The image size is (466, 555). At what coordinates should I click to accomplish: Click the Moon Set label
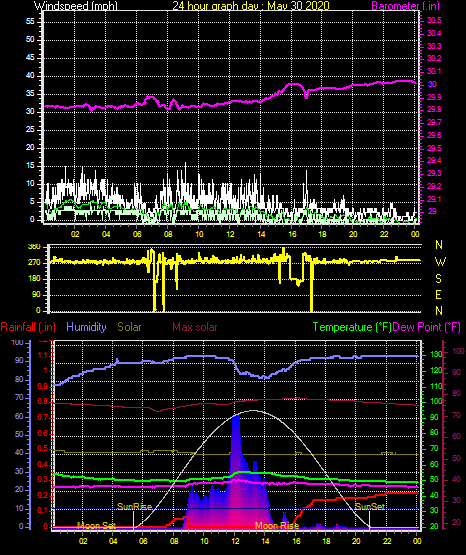[96, 526]
